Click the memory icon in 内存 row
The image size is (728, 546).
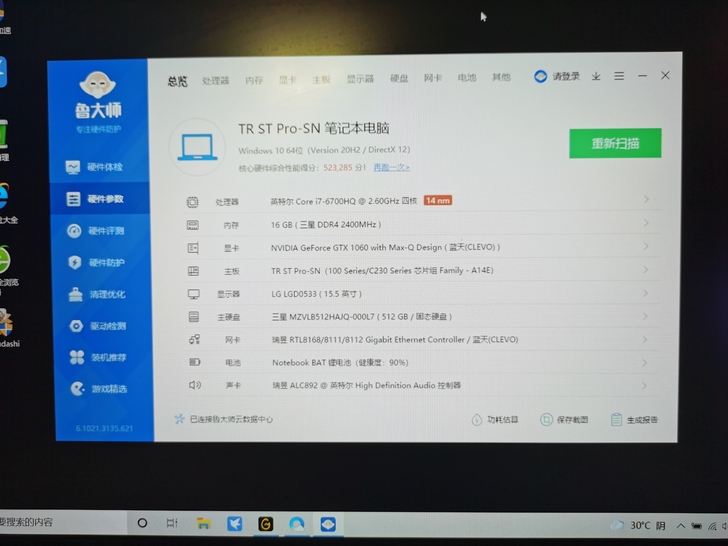click(x=193, y=225)
